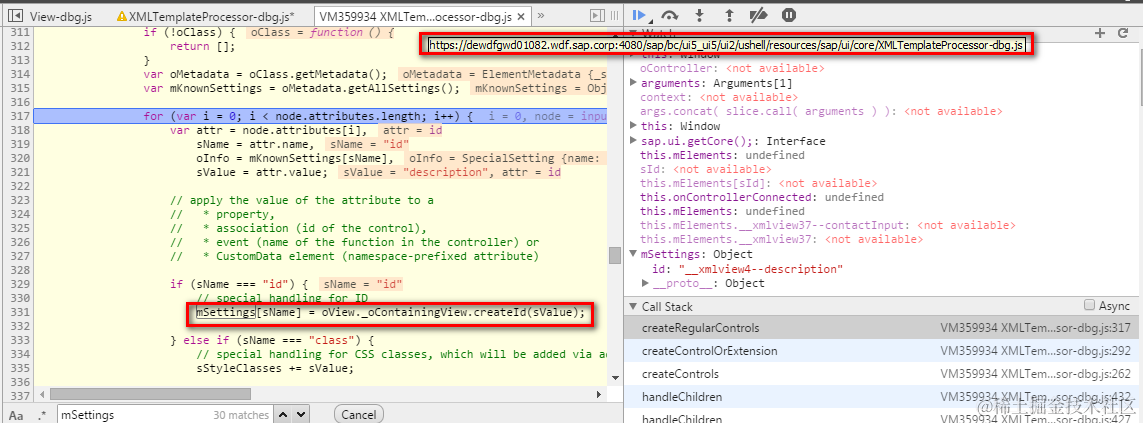This screenshot has height=423, width=1143.
Task: Deactivate all breakpoints
Action: click(759, 15)
